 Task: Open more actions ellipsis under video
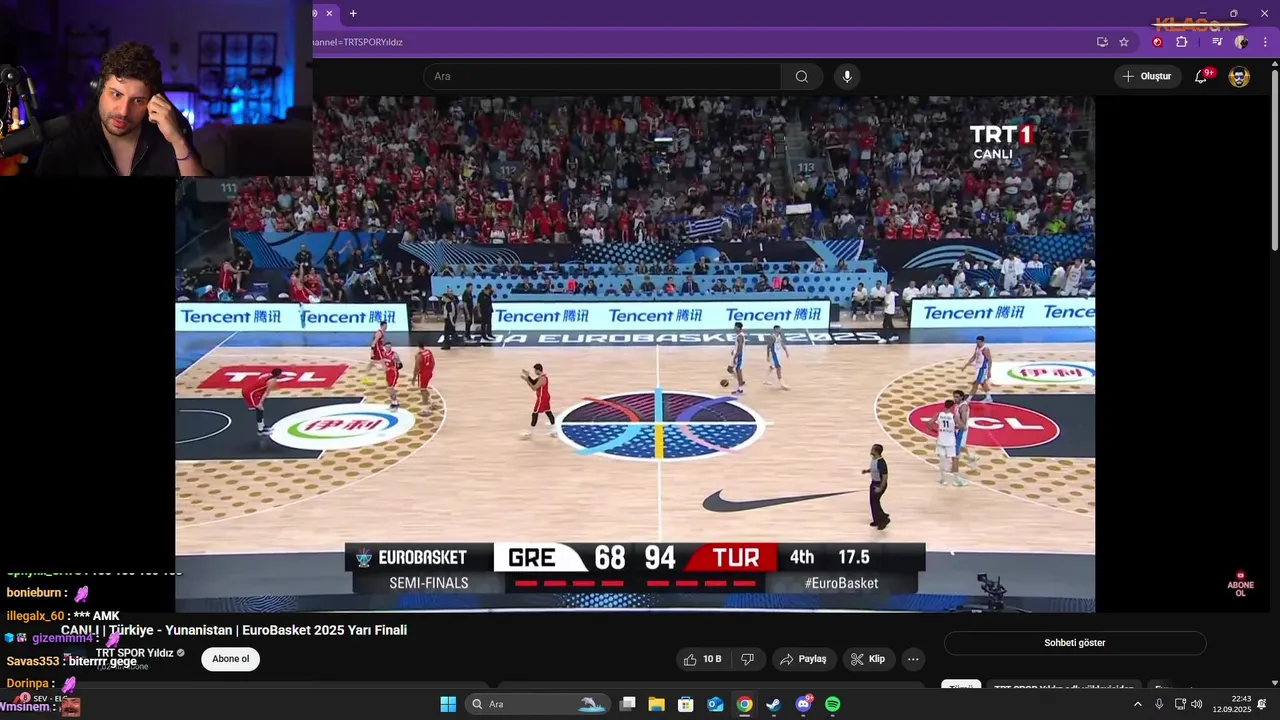click(912, 659)
